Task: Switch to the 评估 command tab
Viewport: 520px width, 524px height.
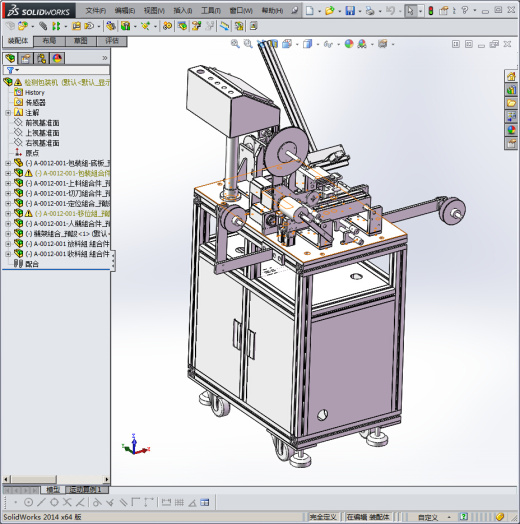Action: 112,41
